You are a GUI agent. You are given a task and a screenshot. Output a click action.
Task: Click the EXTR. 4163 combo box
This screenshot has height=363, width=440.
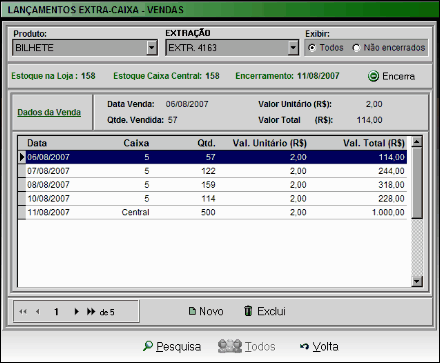click(232, 48)
